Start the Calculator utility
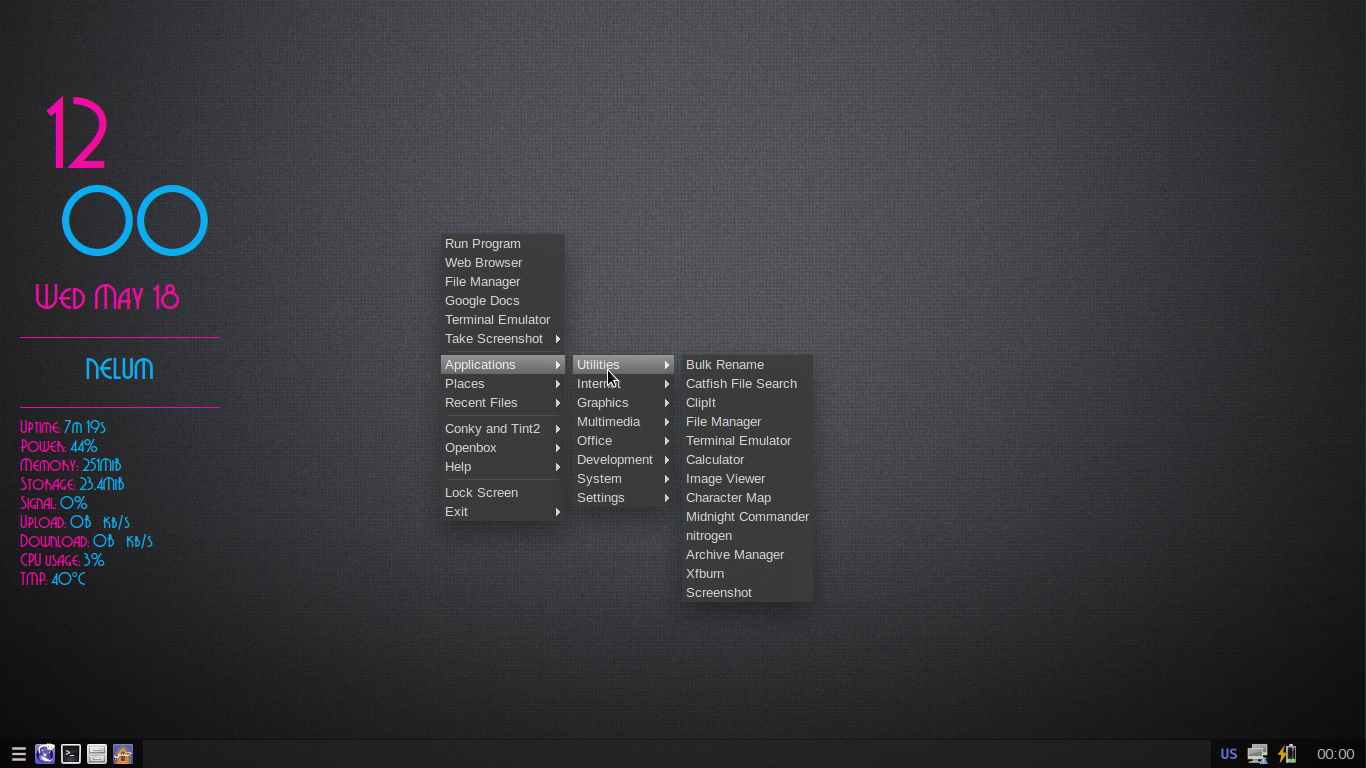 click(x=715, y=460)
